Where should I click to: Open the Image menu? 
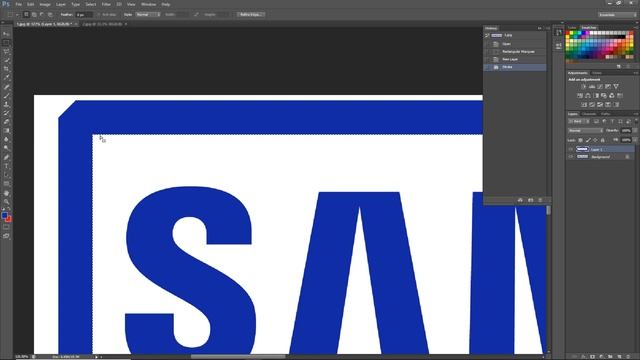pyautogui.click(x=45, y=4)
